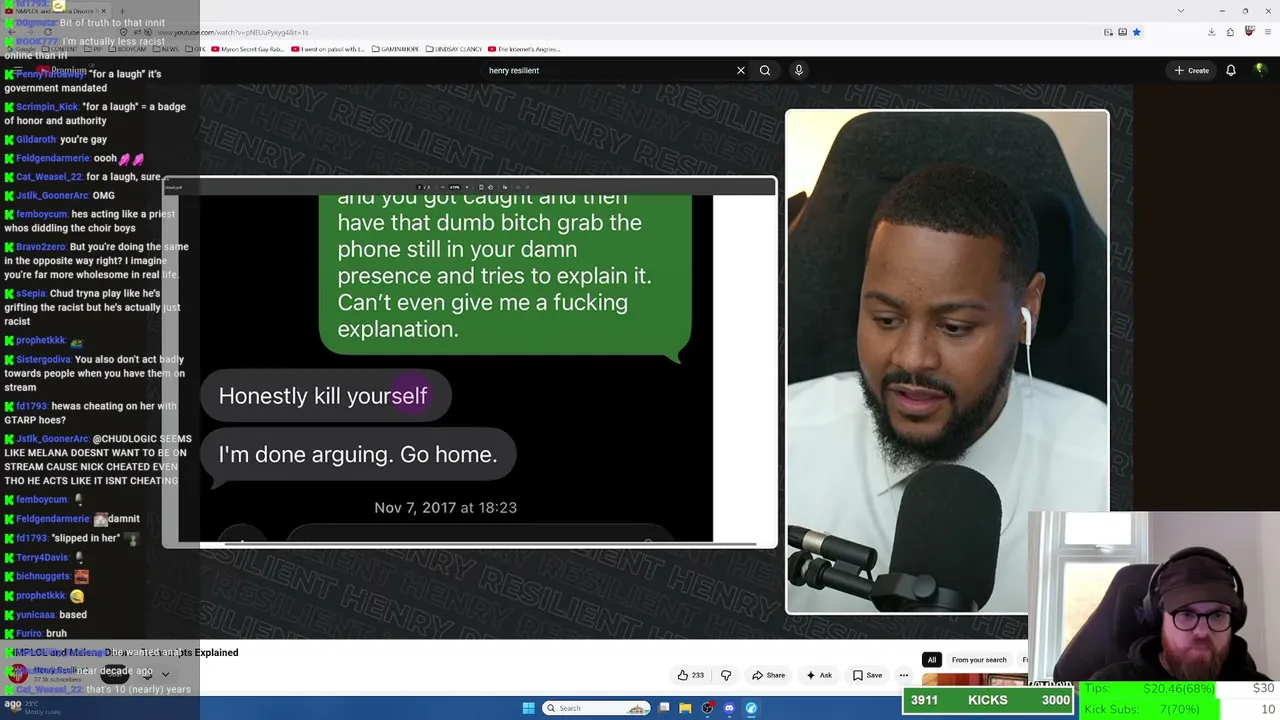Click the Kick Subs '7(70%)' goal bar
This screenshot has height=720, width=1280.
tap(1180, 709)
